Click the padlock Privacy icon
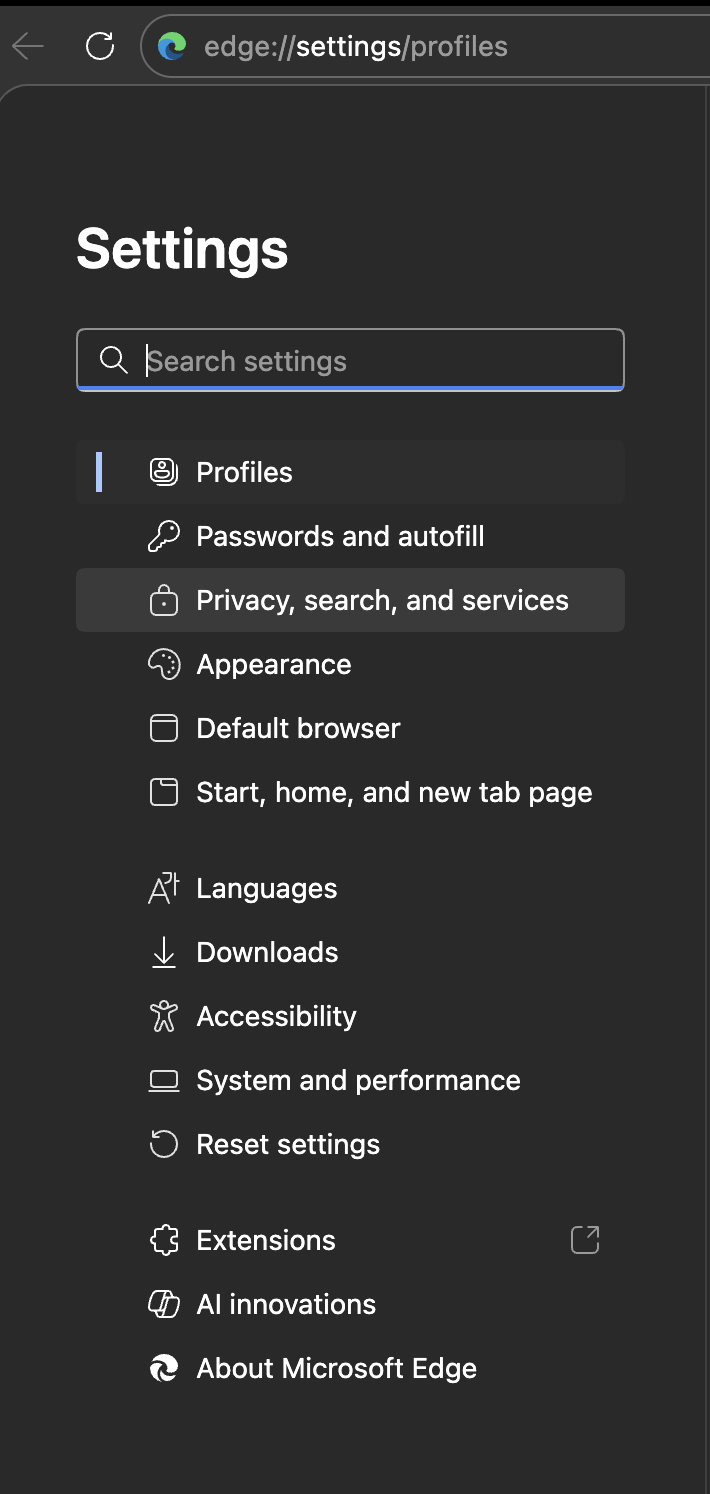The image size is (710, 1494). pyautogui.click(x=164, y=600)
